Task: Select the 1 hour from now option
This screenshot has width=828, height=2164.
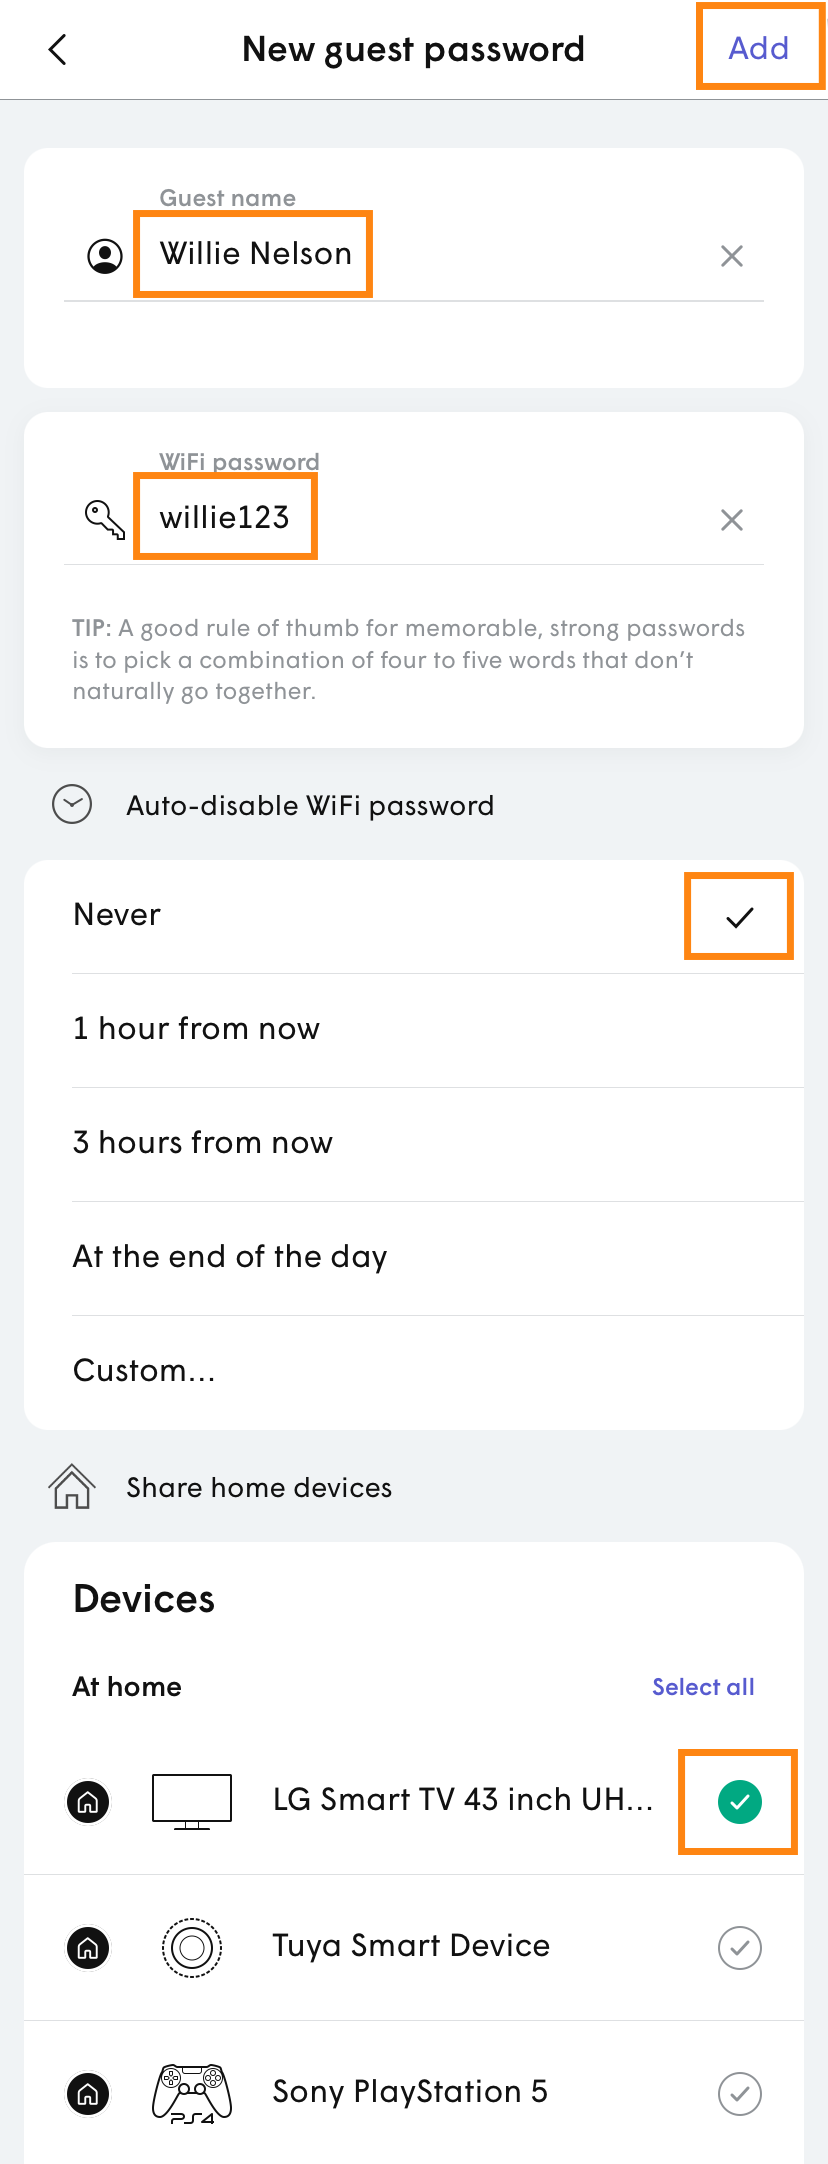Action: click(x=196, y=1029)
